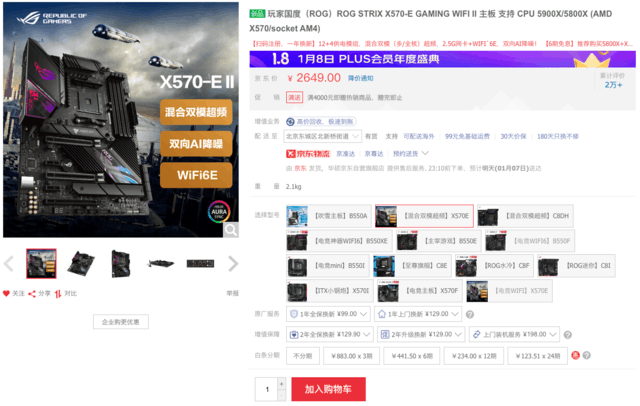640x406 pixels.
Task: Click help icon at end of 白条分期 row
Action: click(x=587, y=355)
